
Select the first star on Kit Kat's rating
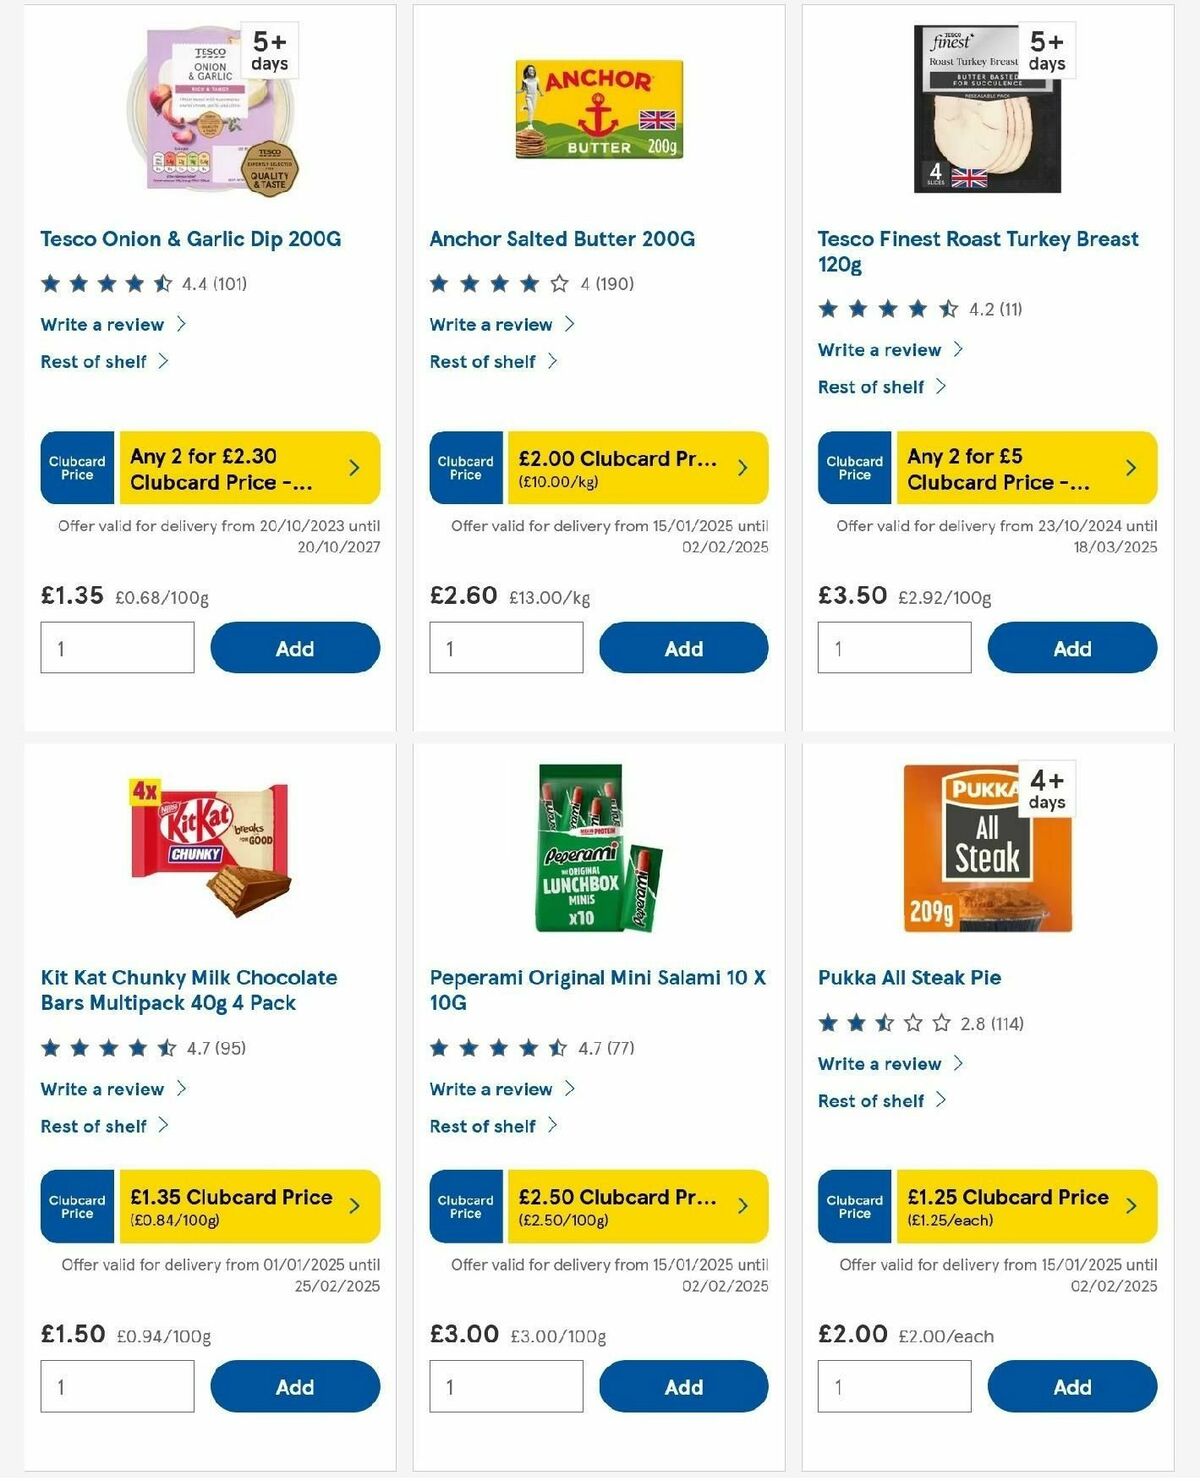(50, 1050)
